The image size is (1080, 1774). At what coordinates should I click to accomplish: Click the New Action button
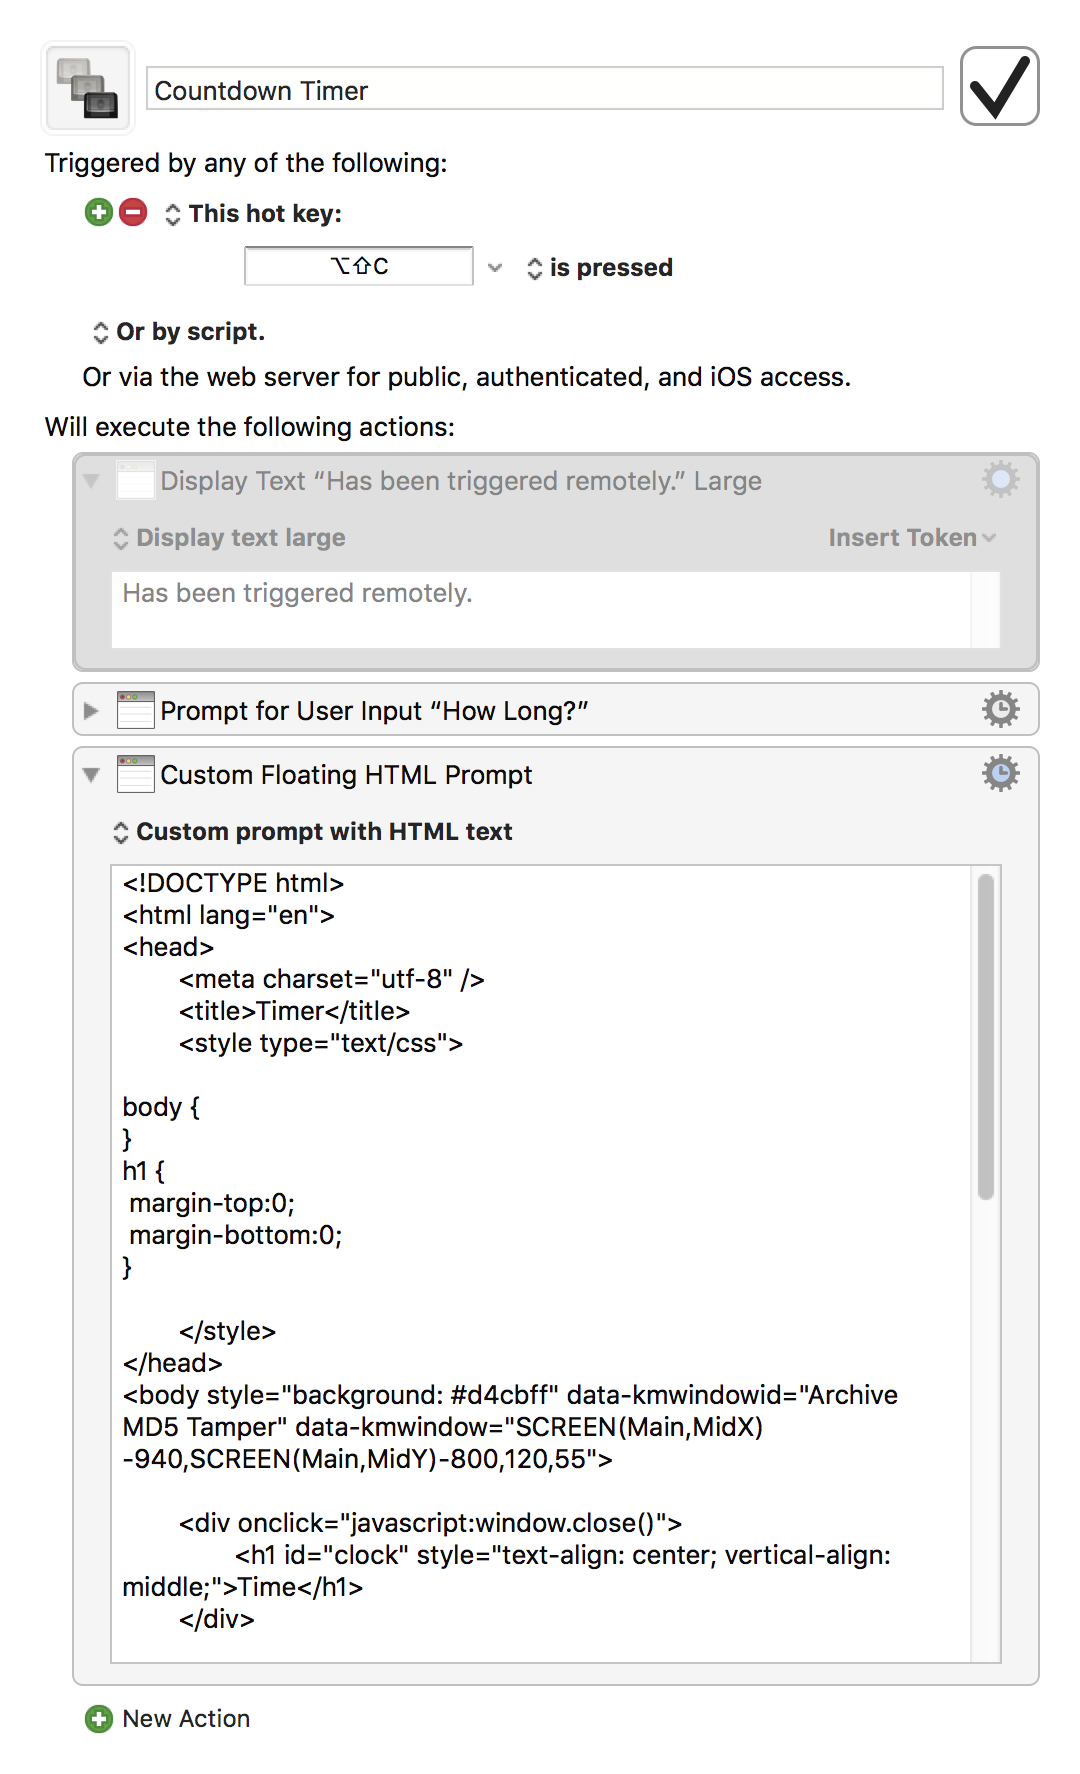click(x=186, y=1719)
